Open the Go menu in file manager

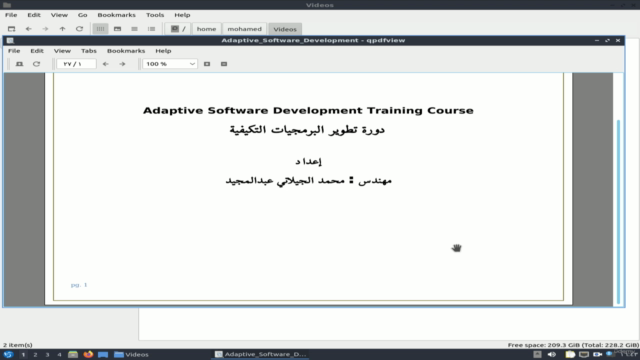(x=82, y=15)
